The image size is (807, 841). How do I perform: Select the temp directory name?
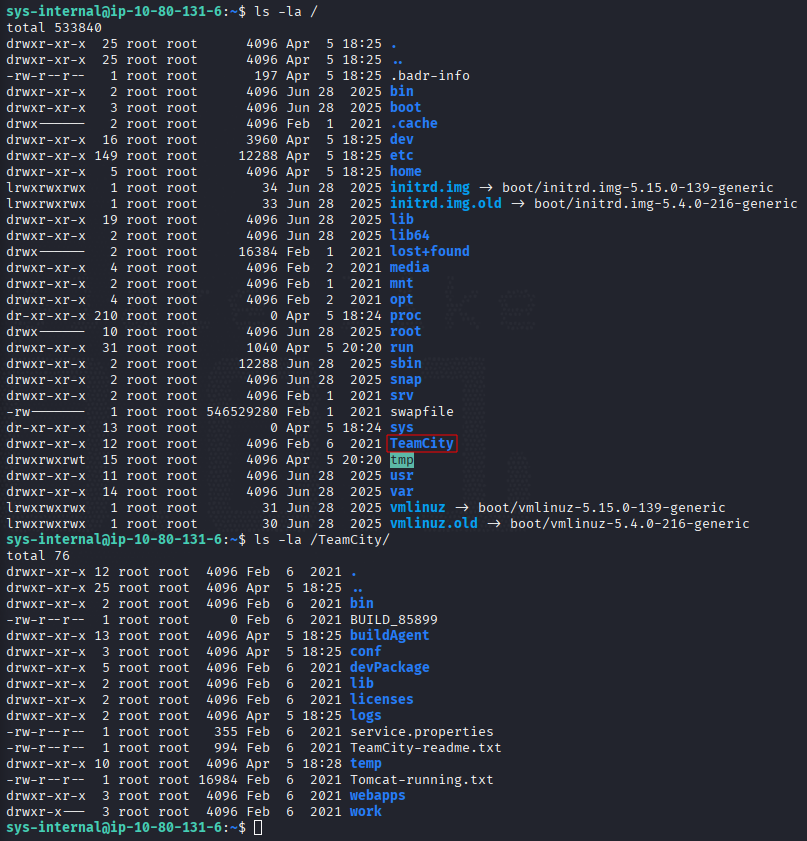coord(366,764)
